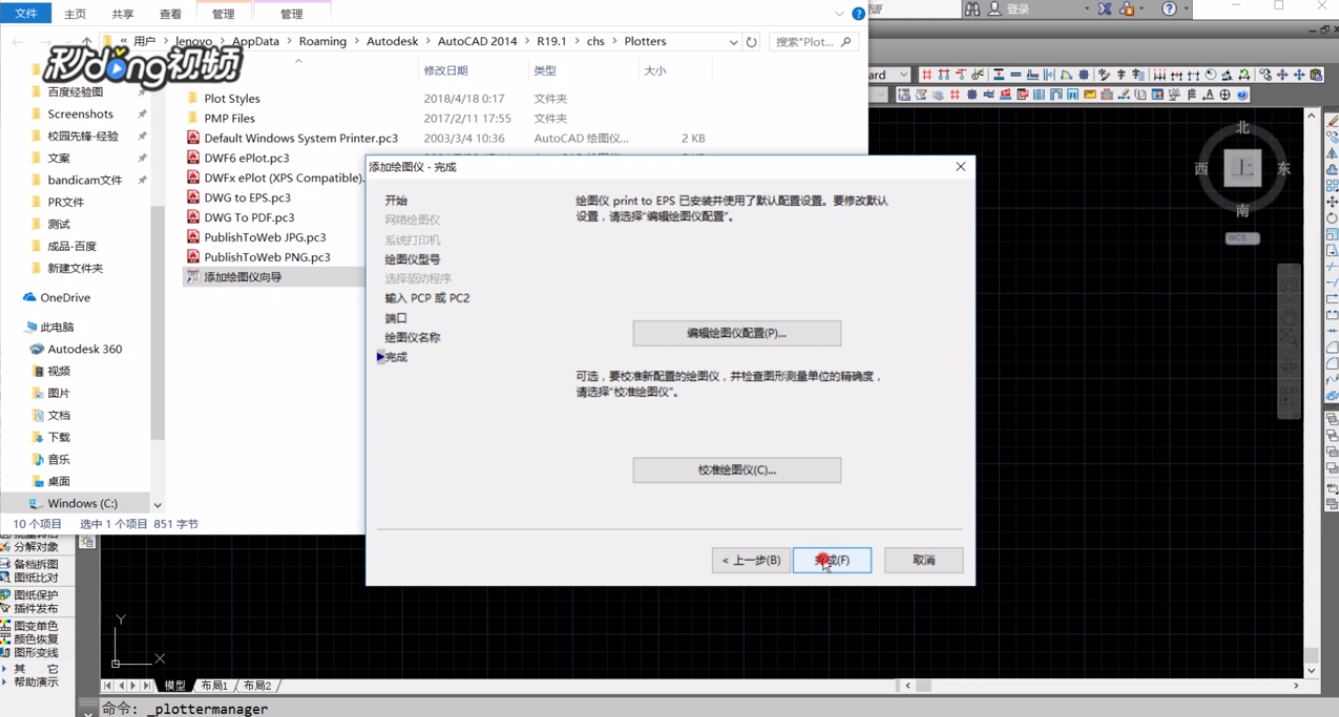Open the 文件 tab in File Explorer
This screenshot has height=717, width=1339.
pos(27,14)
